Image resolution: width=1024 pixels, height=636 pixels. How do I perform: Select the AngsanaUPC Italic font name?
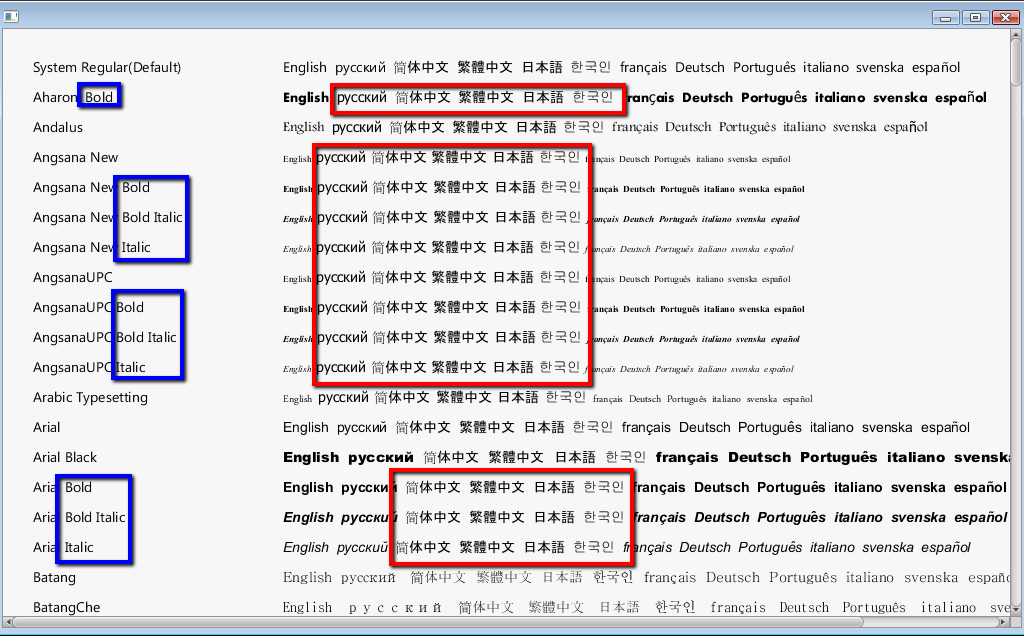(x=89, y=368)
